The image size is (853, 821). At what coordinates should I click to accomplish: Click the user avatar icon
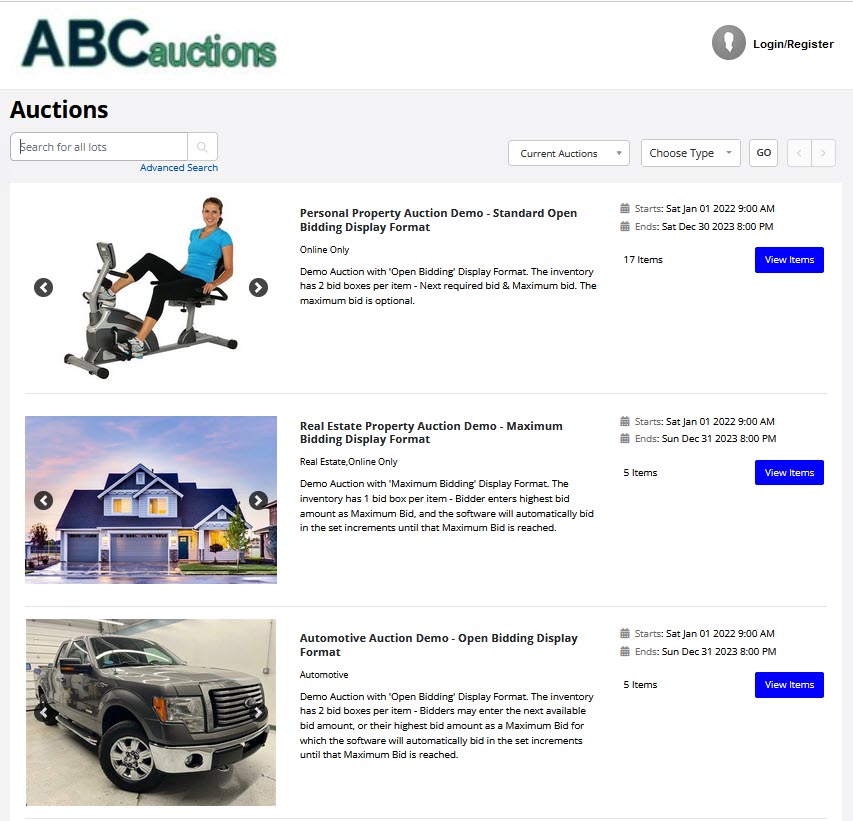[x=728, y=42]
